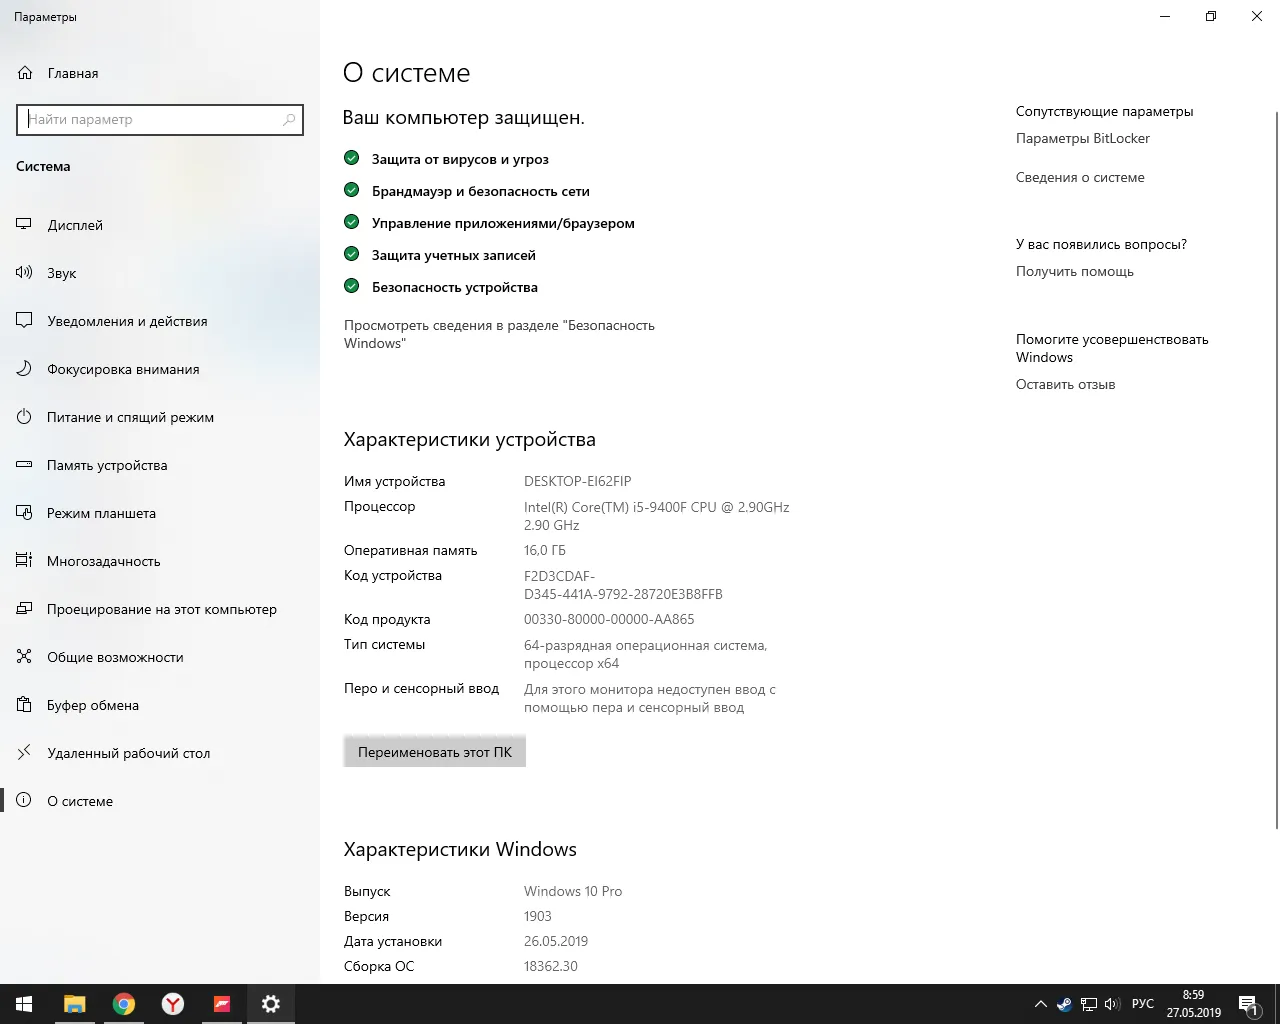Image resolution: width=1280 pixels, height=1024 pixels.
Task: Click product code 00330-80000-00000-AA865
Action: 609,619
